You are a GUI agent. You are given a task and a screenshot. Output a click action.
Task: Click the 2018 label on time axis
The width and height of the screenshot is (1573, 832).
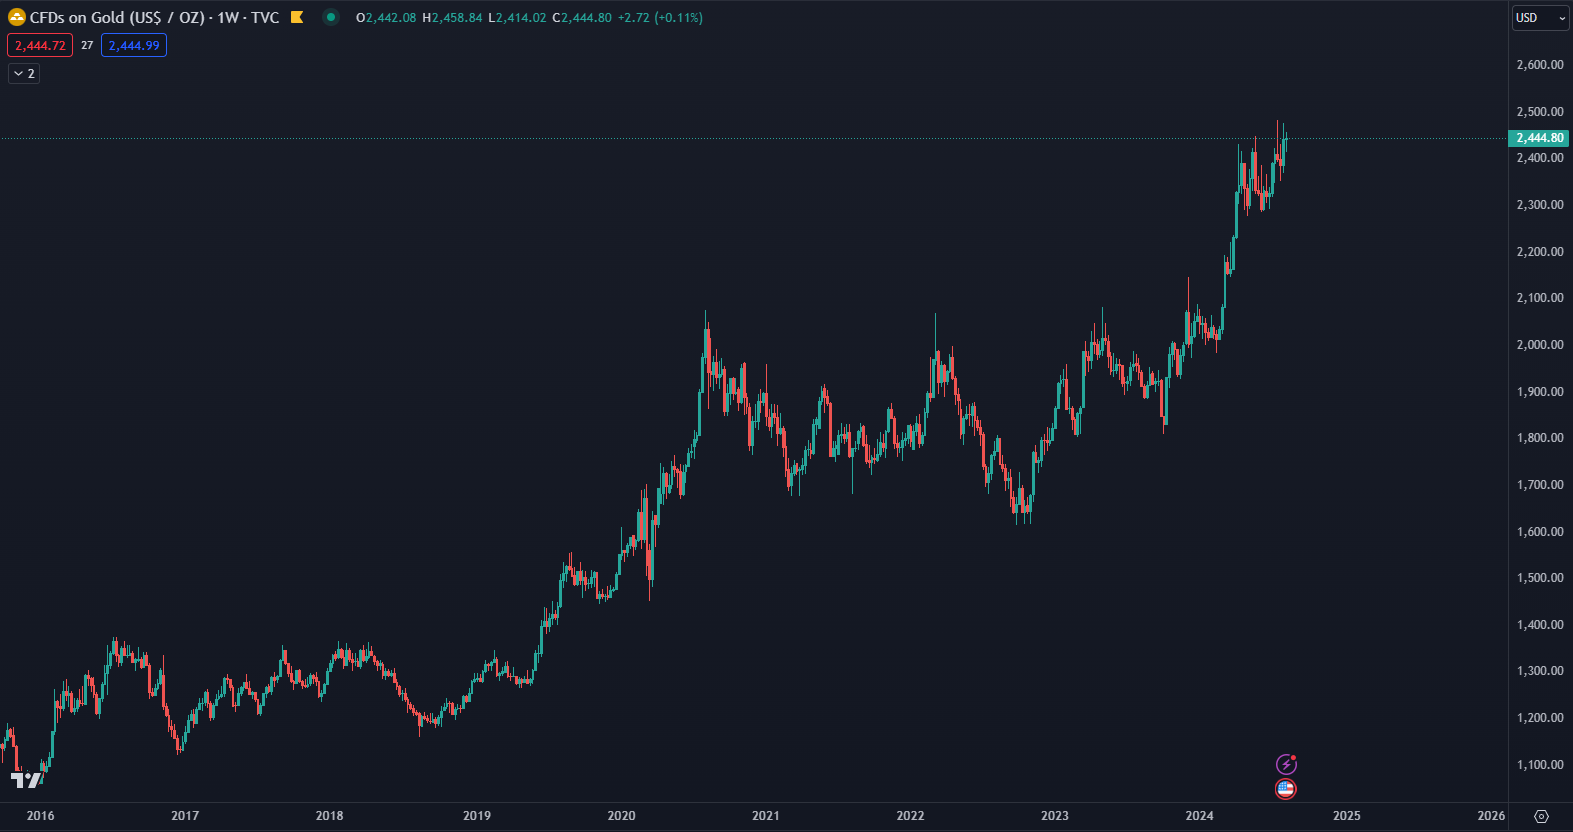pos(330,816)
